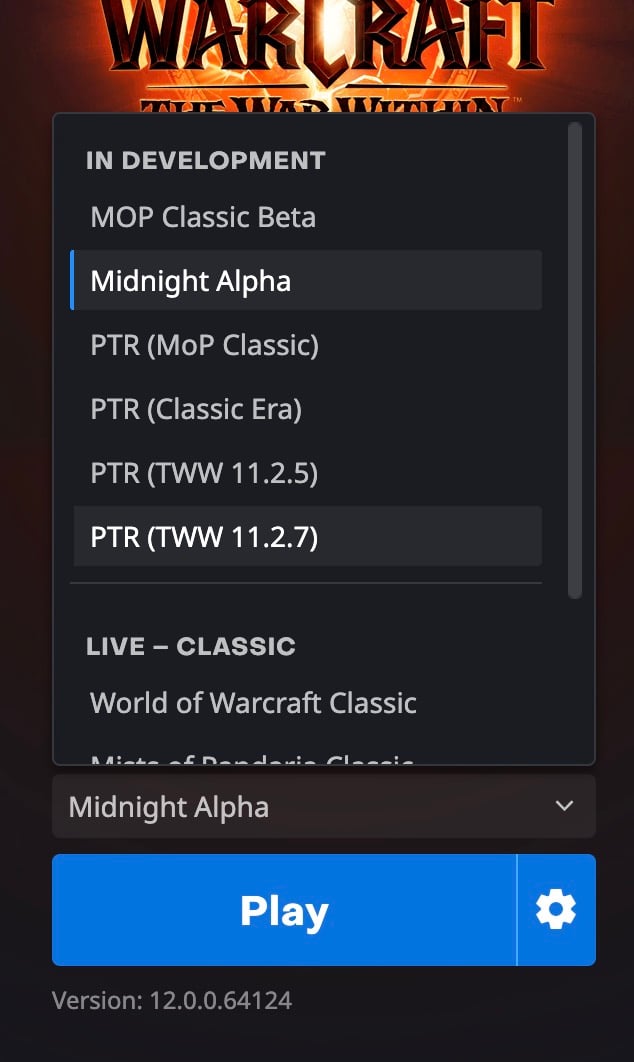The image size is (634, 1062).
Task: Select partially visible Mists of Pandaria Classic
Action: (x=252, y=761)
